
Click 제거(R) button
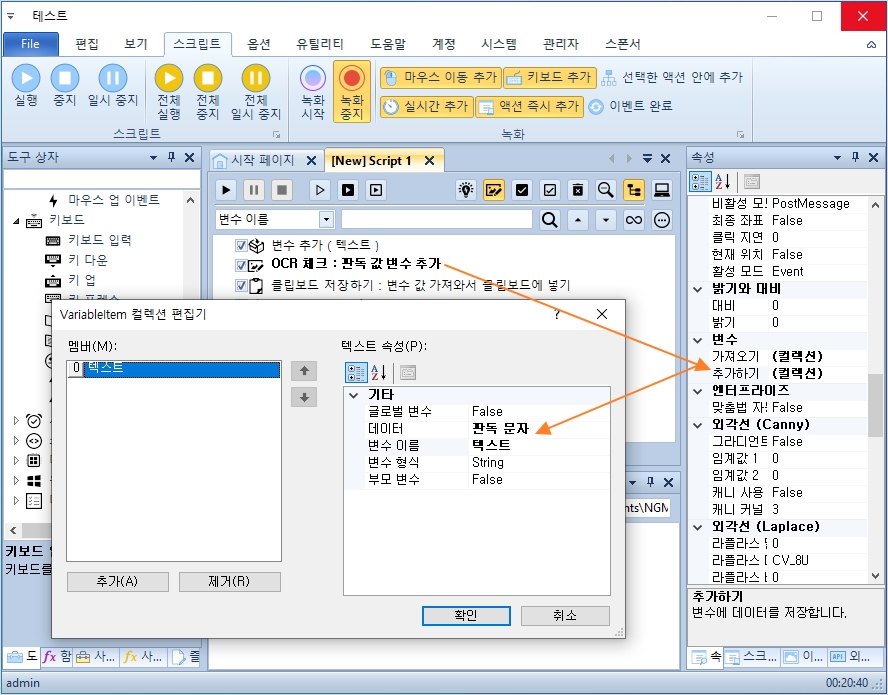coord(229,582)
